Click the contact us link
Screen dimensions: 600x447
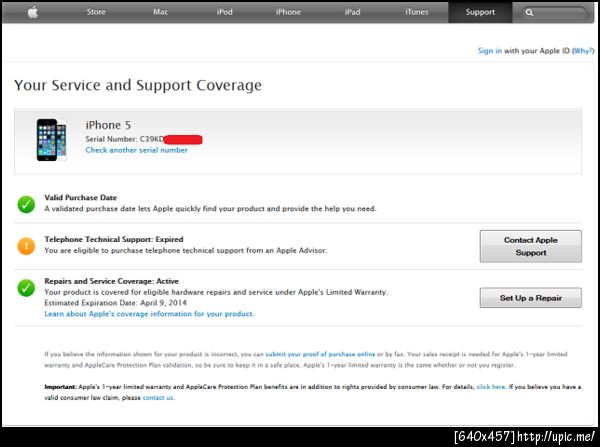(x=158, y=398)
